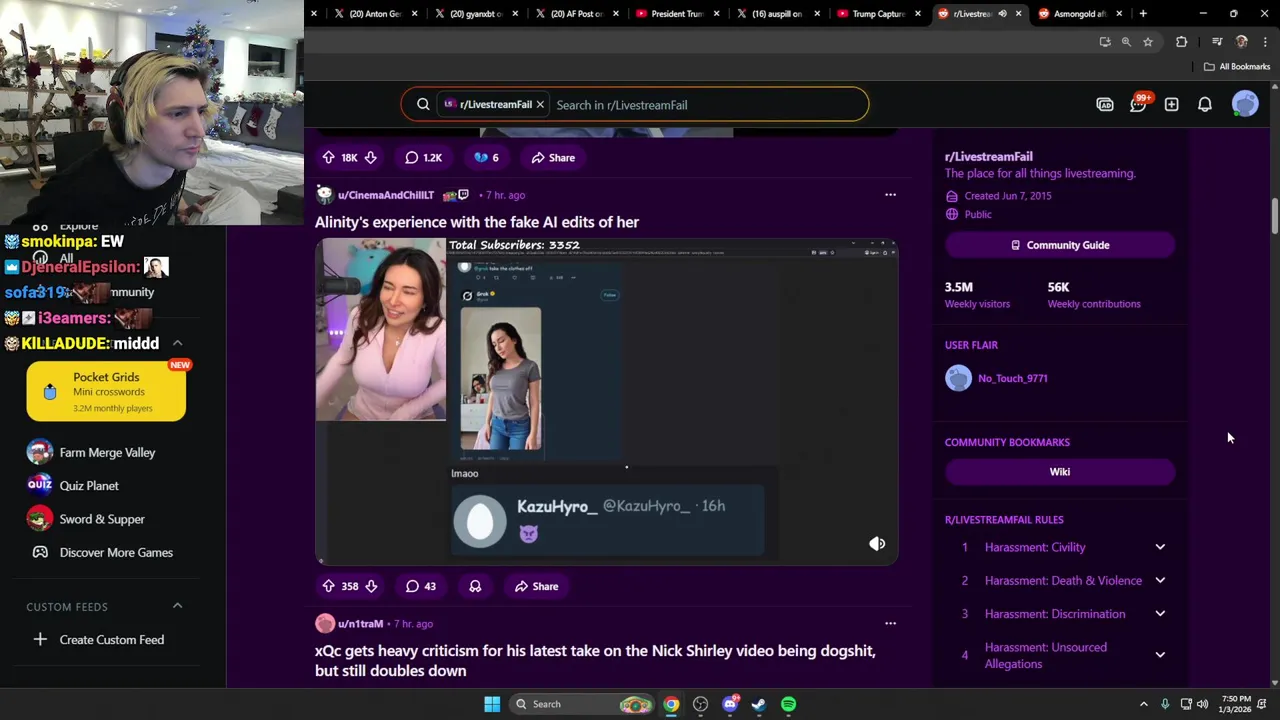
Task: Collapse the games section chevron
Action: [x=177, y=343]
